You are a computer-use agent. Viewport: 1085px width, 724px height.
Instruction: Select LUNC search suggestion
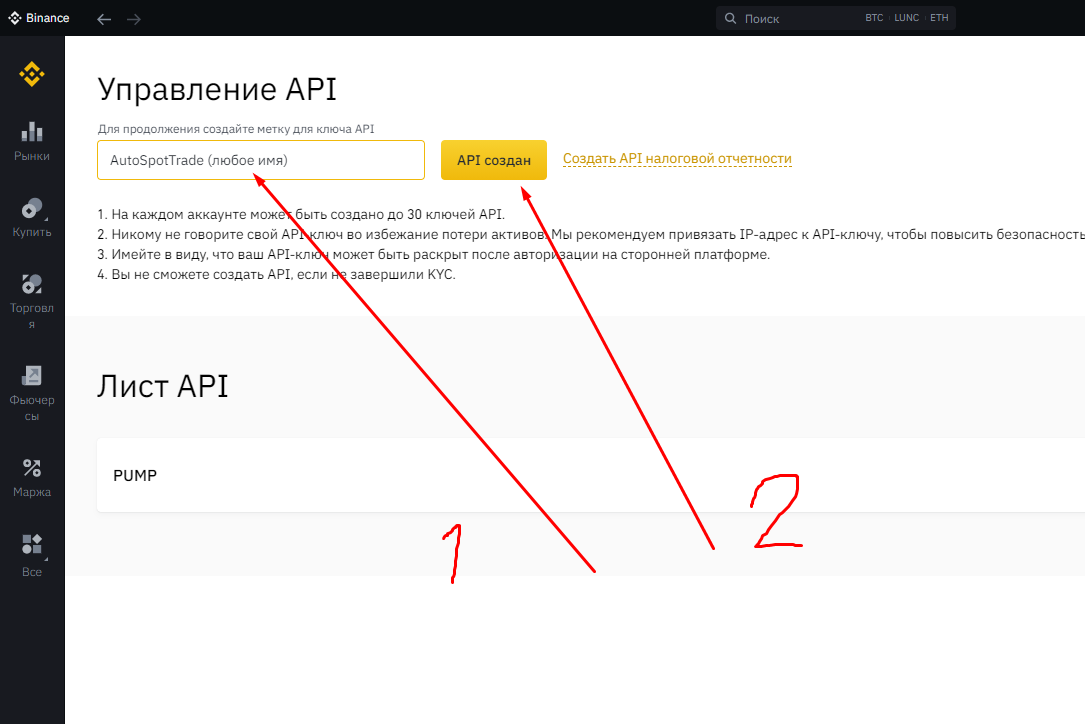[906, 18]
